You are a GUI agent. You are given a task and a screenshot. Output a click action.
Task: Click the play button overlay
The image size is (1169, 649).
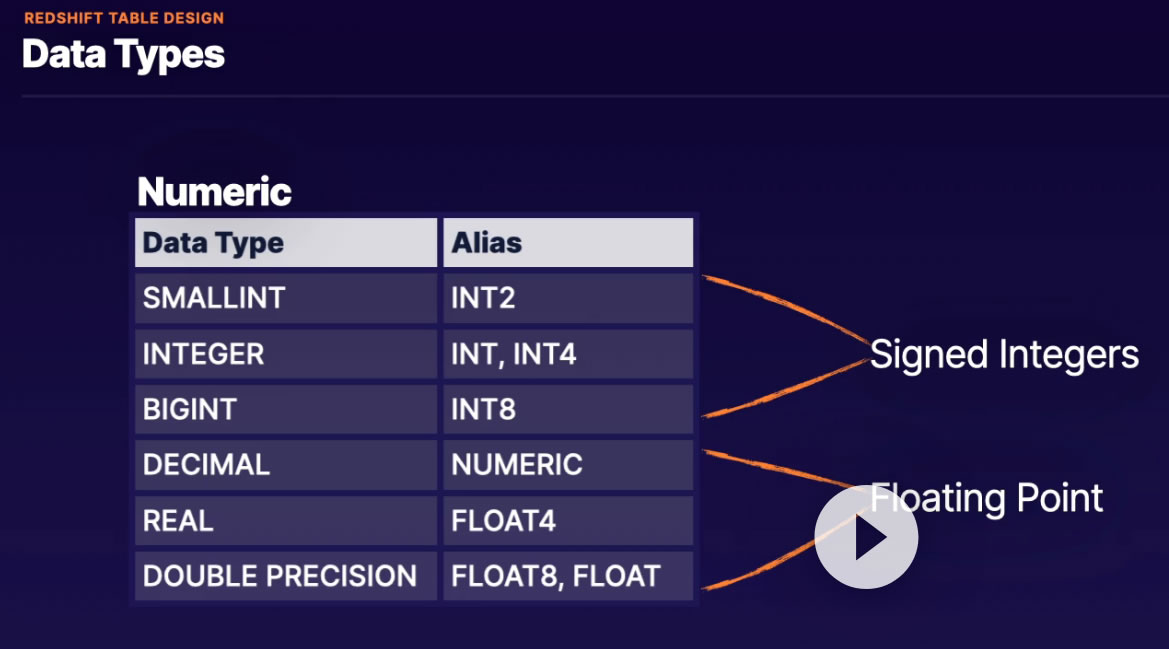[x=866, y=538]
